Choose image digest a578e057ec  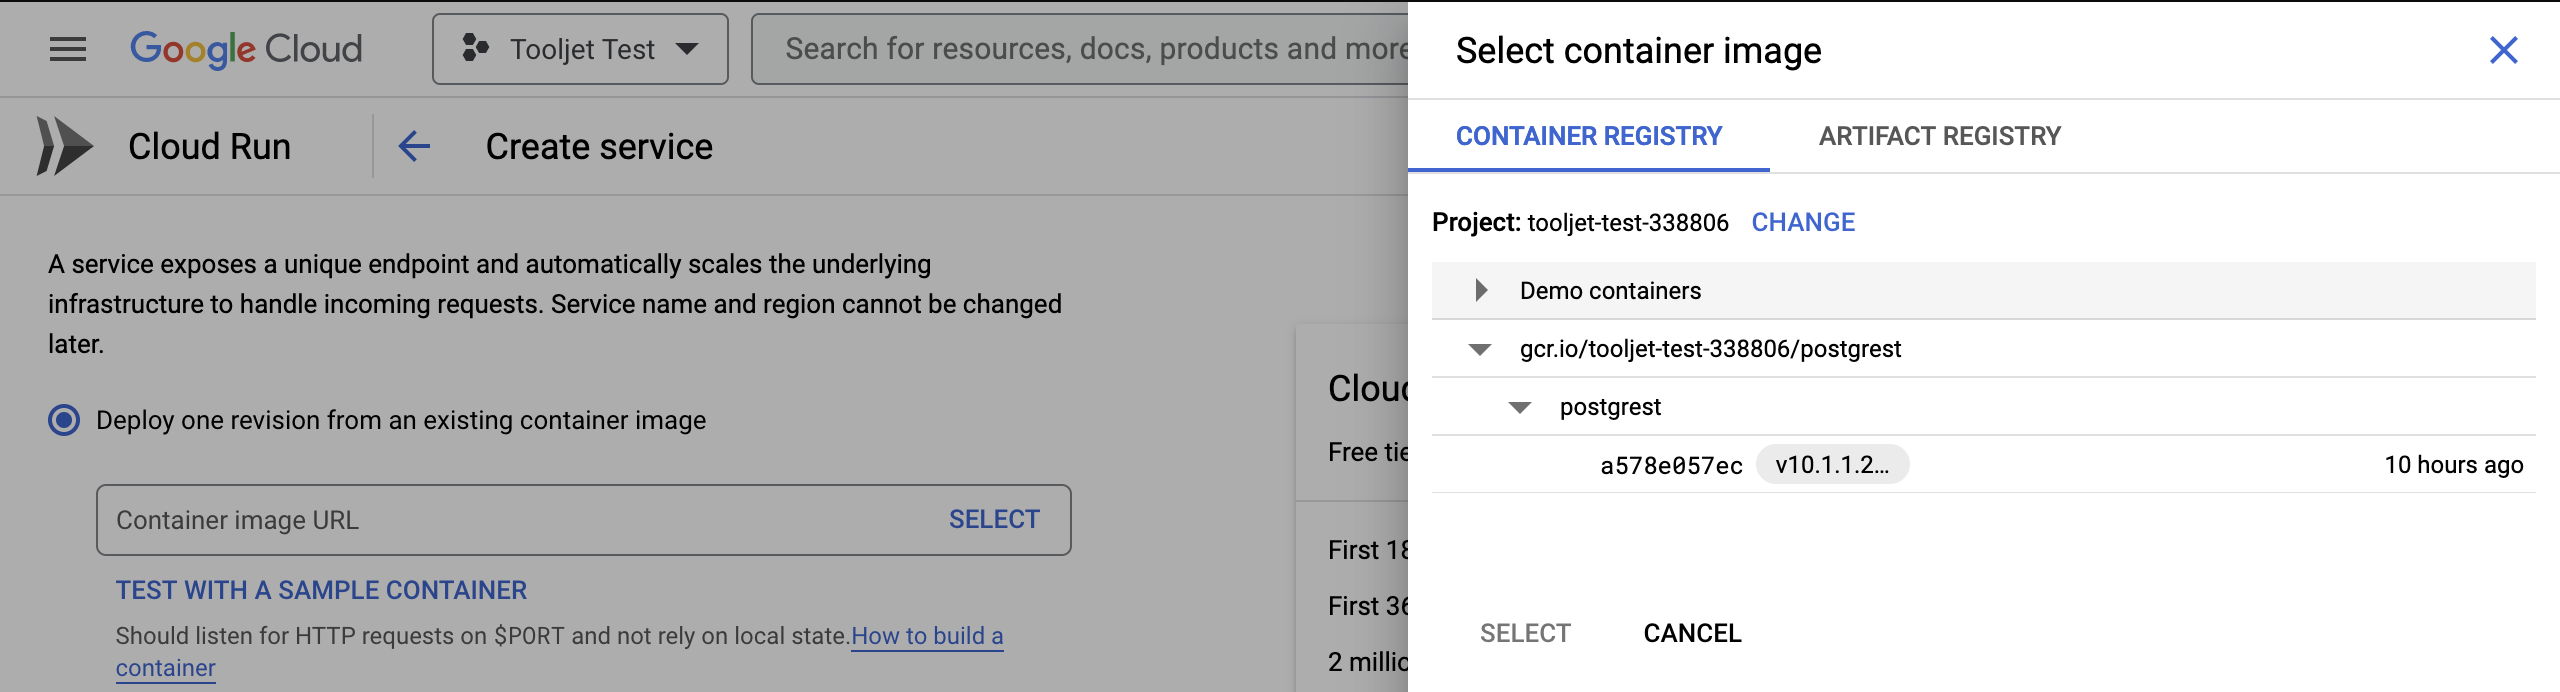(1671, 465)
